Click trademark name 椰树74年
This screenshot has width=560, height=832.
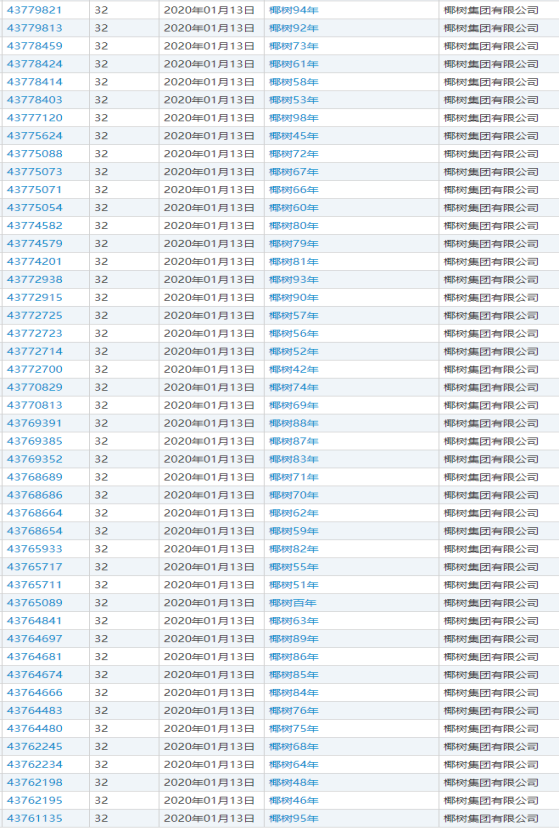294,388
